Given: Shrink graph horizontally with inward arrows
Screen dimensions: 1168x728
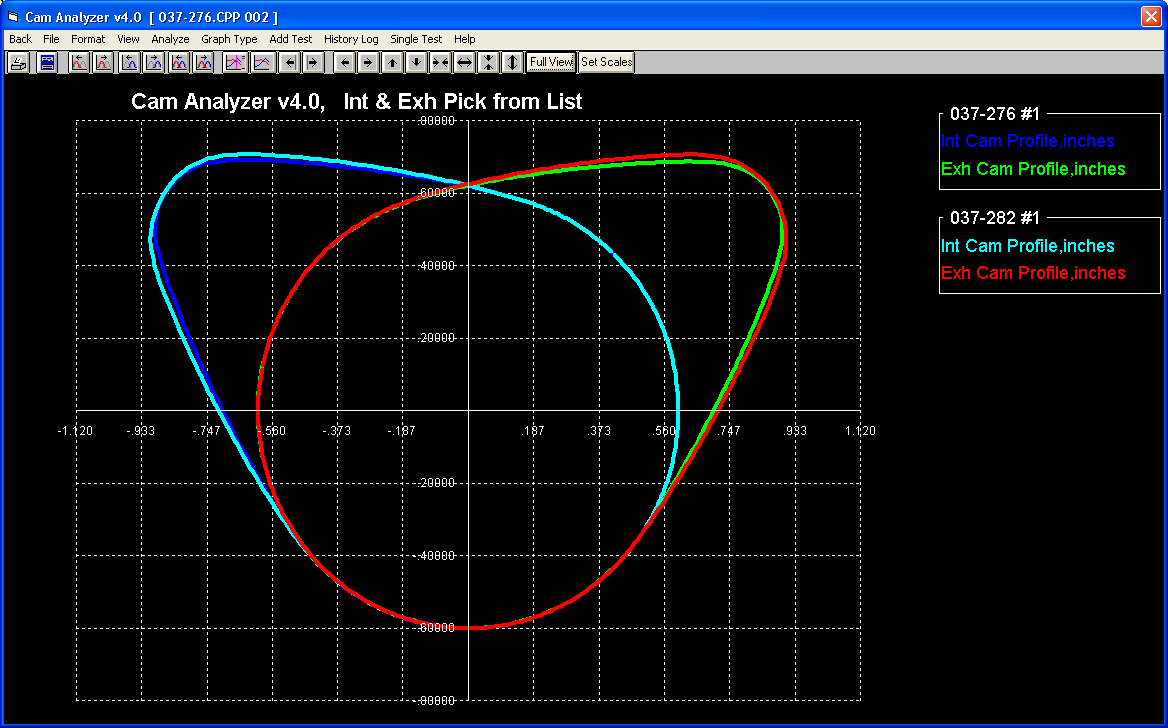Looking at the screenshot, I should (440, 63).
